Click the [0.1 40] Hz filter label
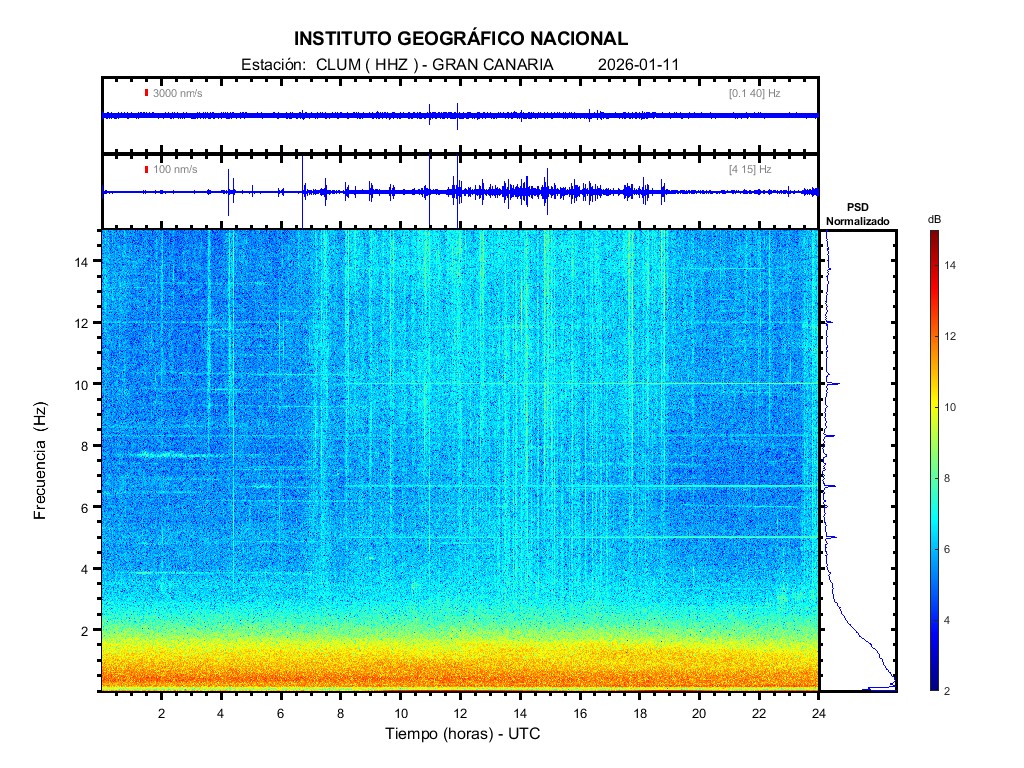Screen dimensions: 1024x768 point(754,93)
